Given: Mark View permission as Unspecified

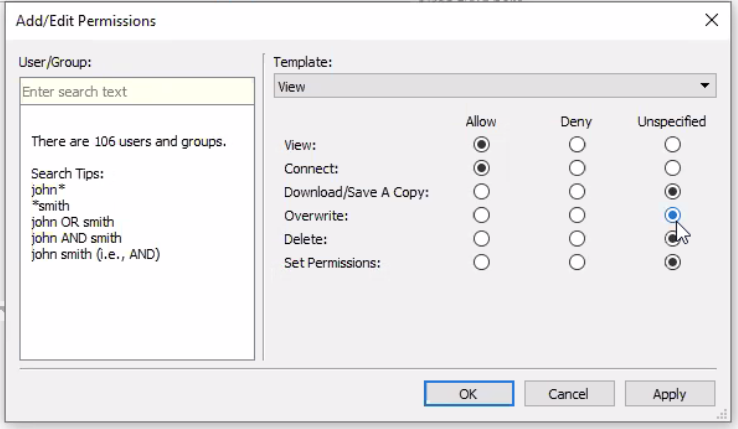Looking at the screenshot, I should (x=673, y=144).
